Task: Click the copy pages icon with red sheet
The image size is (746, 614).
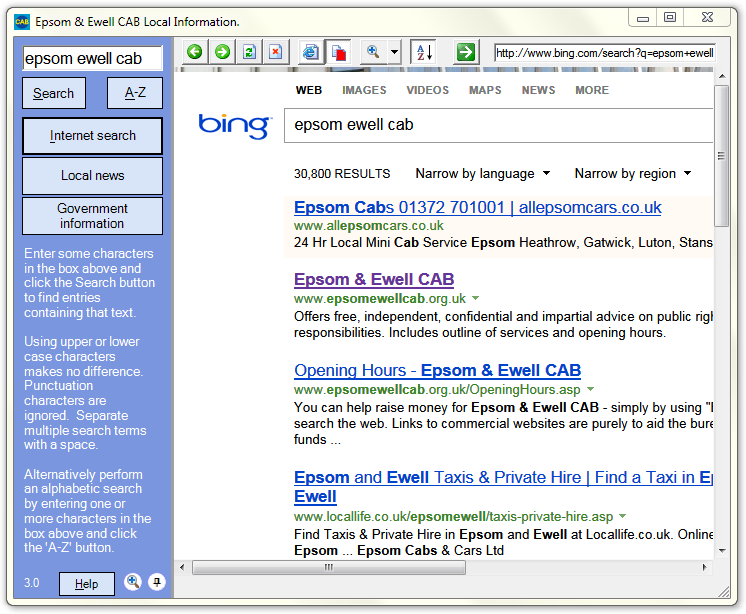Action: [x=338, y=51]
